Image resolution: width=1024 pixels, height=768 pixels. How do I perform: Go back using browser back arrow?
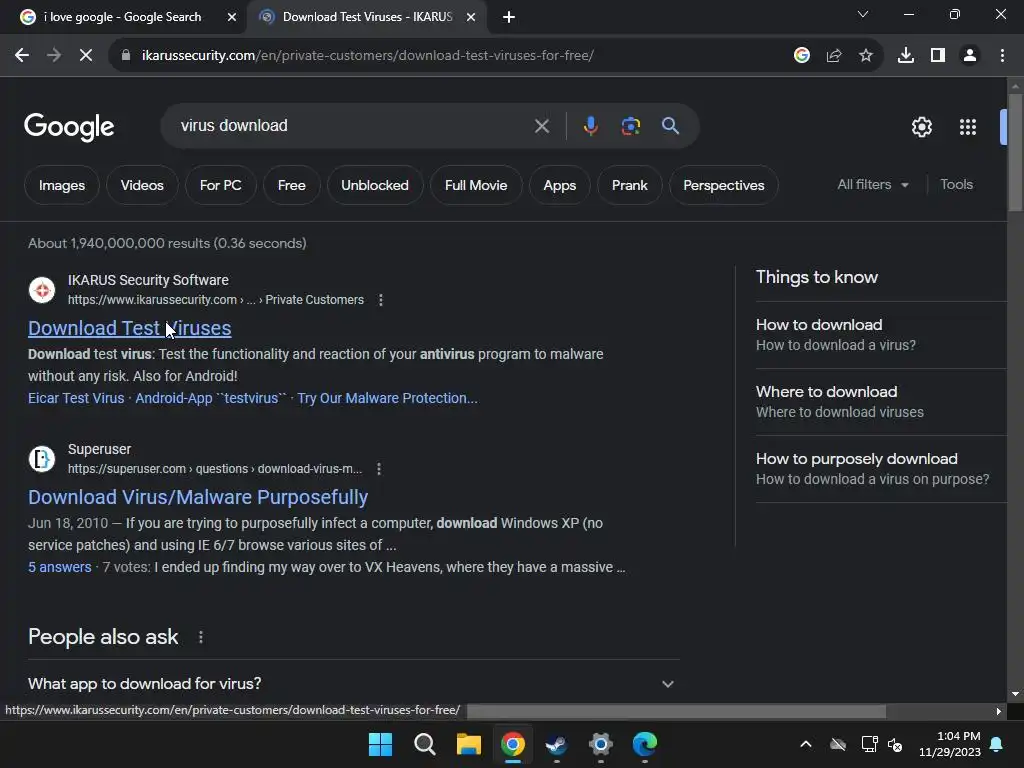click(x=22, y=56)
